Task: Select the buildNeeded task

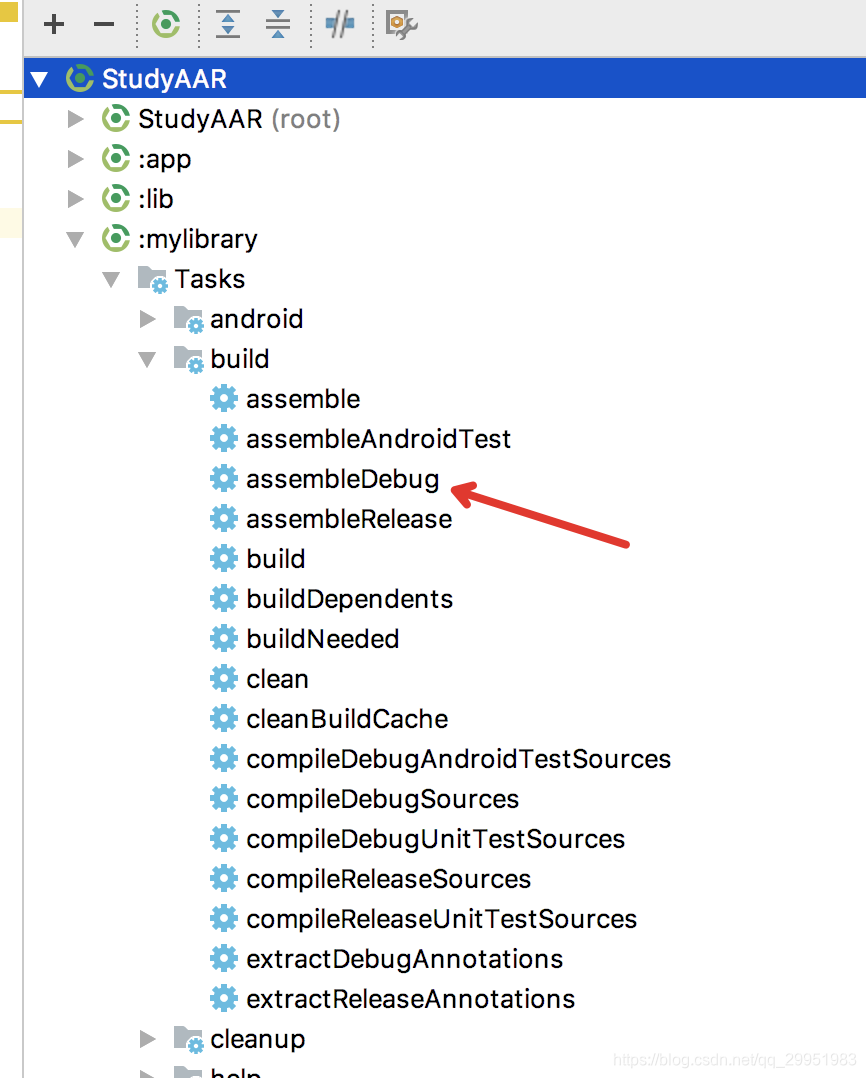Action: pos(322,639)
